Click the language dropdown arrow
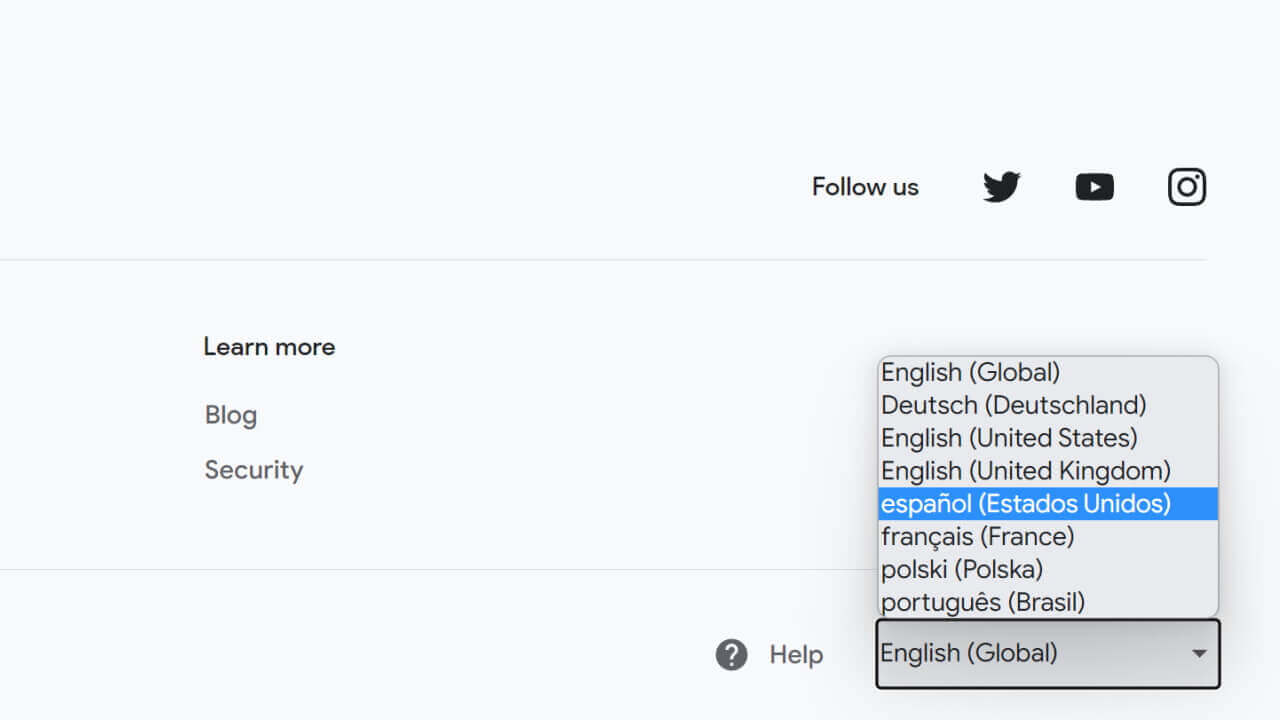 click(x=1199, y=654)
